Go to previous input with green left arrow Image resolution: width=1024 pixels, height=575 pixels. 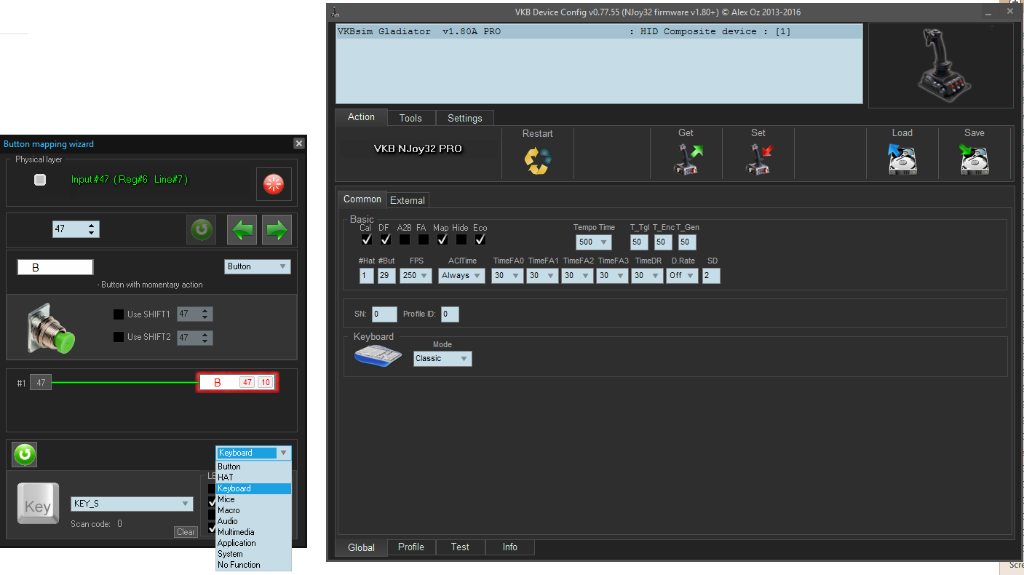[x=242, y=229]
